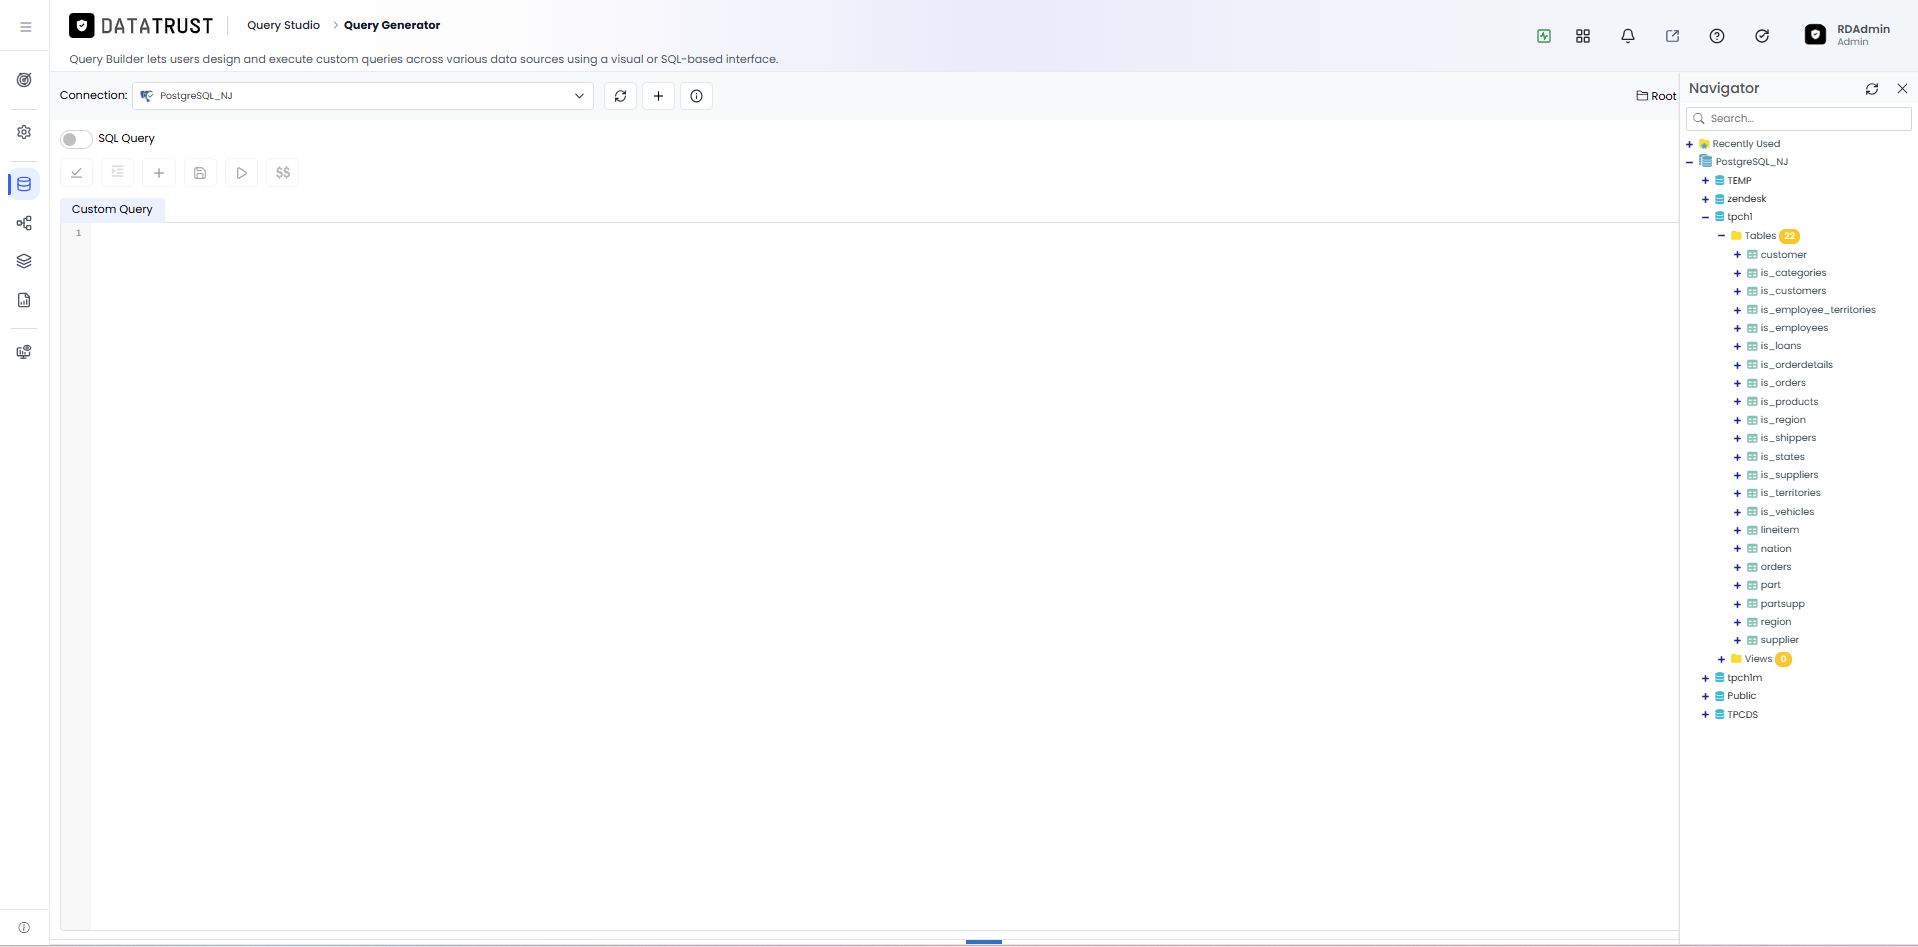Click the validate query check icon
The width and height of the screenshot is (1918, 947).
77,173
